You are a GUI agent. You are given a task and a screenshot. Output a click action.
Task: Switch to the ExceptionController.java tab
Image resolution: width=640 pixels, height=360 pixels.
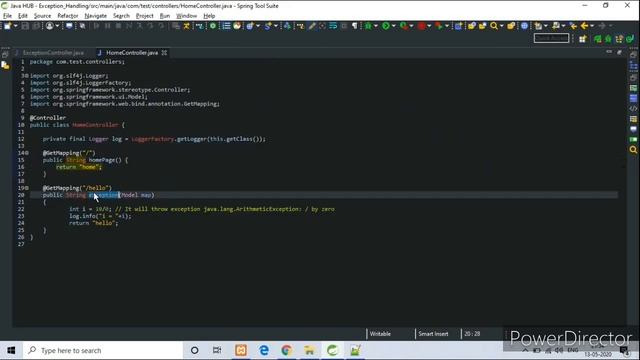(x=53, y=53)
